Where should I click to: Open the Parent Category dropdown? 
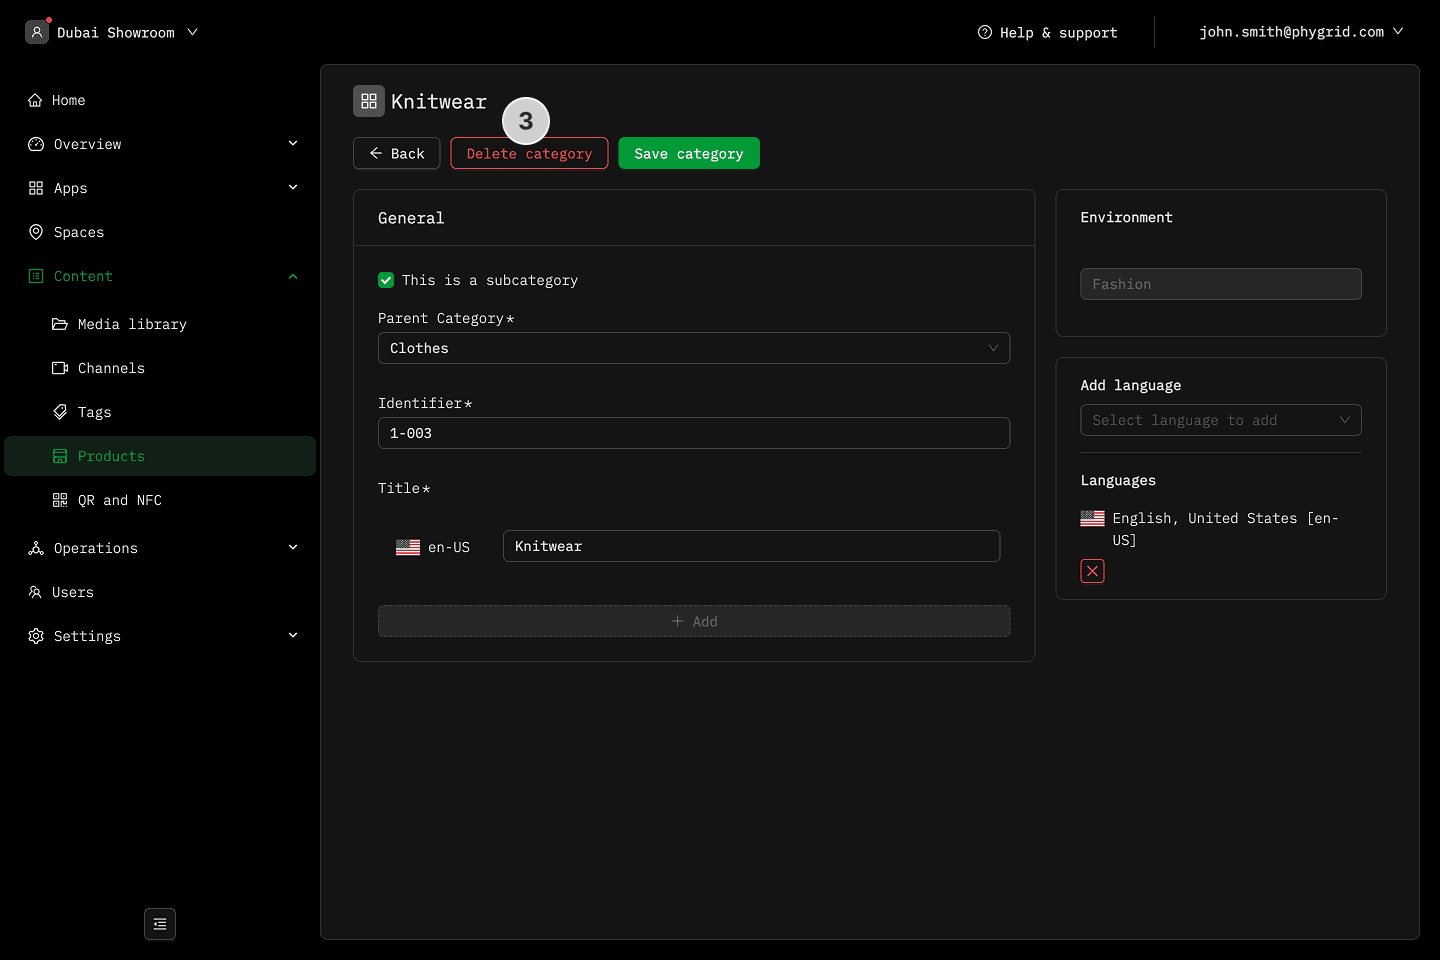tap(693, 348)
